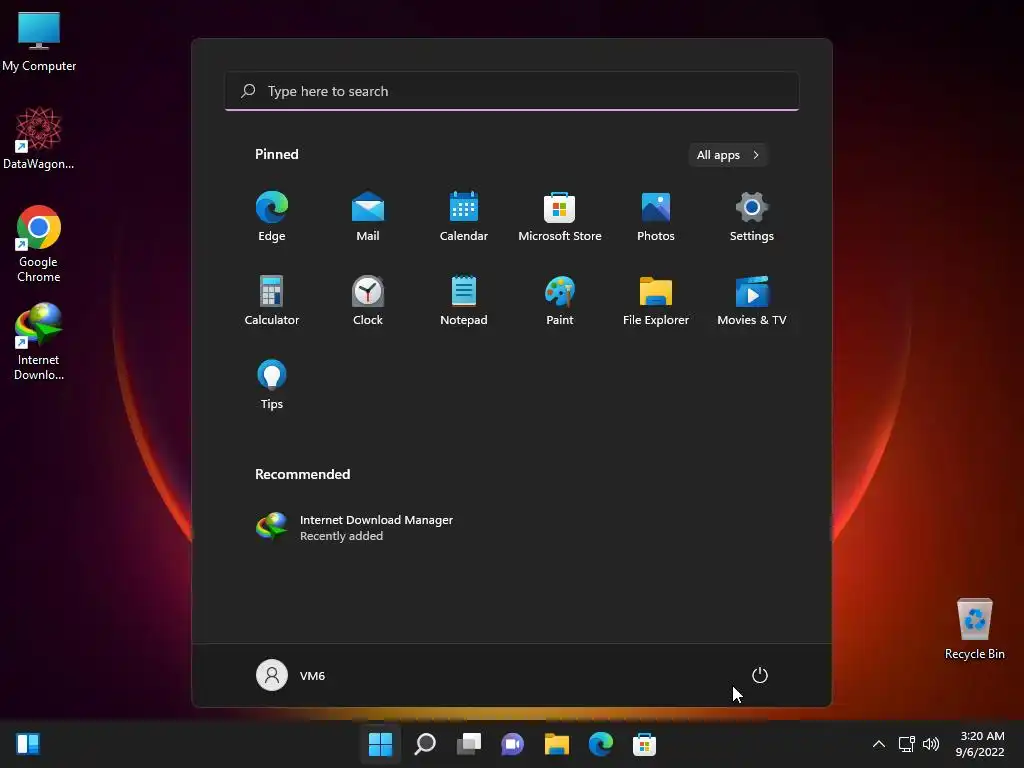This screenshot has height=768, width=1024.
Task: Open the Widgets panel on taskbar
Action: [28, 744]
